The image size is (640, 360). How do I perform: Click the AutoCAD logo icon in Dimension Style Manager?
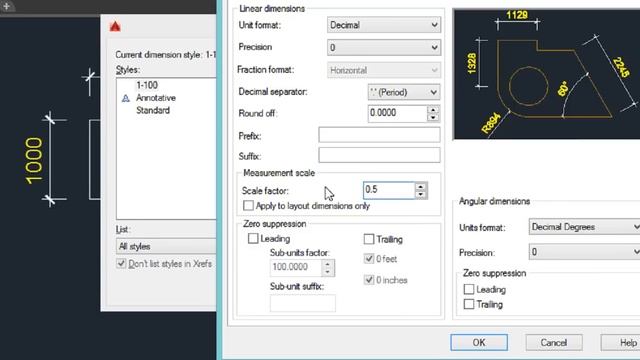115,27
